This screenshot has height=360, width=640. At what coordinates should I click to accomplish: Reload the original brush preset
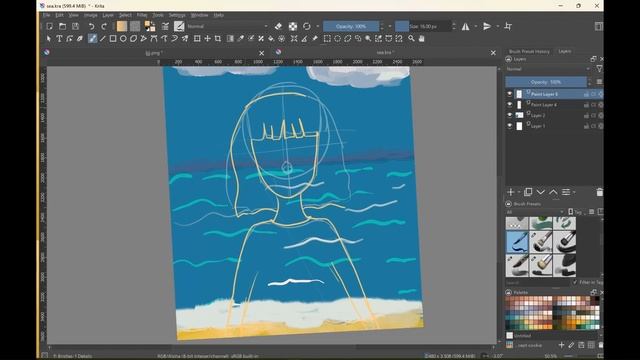point(307,26)
